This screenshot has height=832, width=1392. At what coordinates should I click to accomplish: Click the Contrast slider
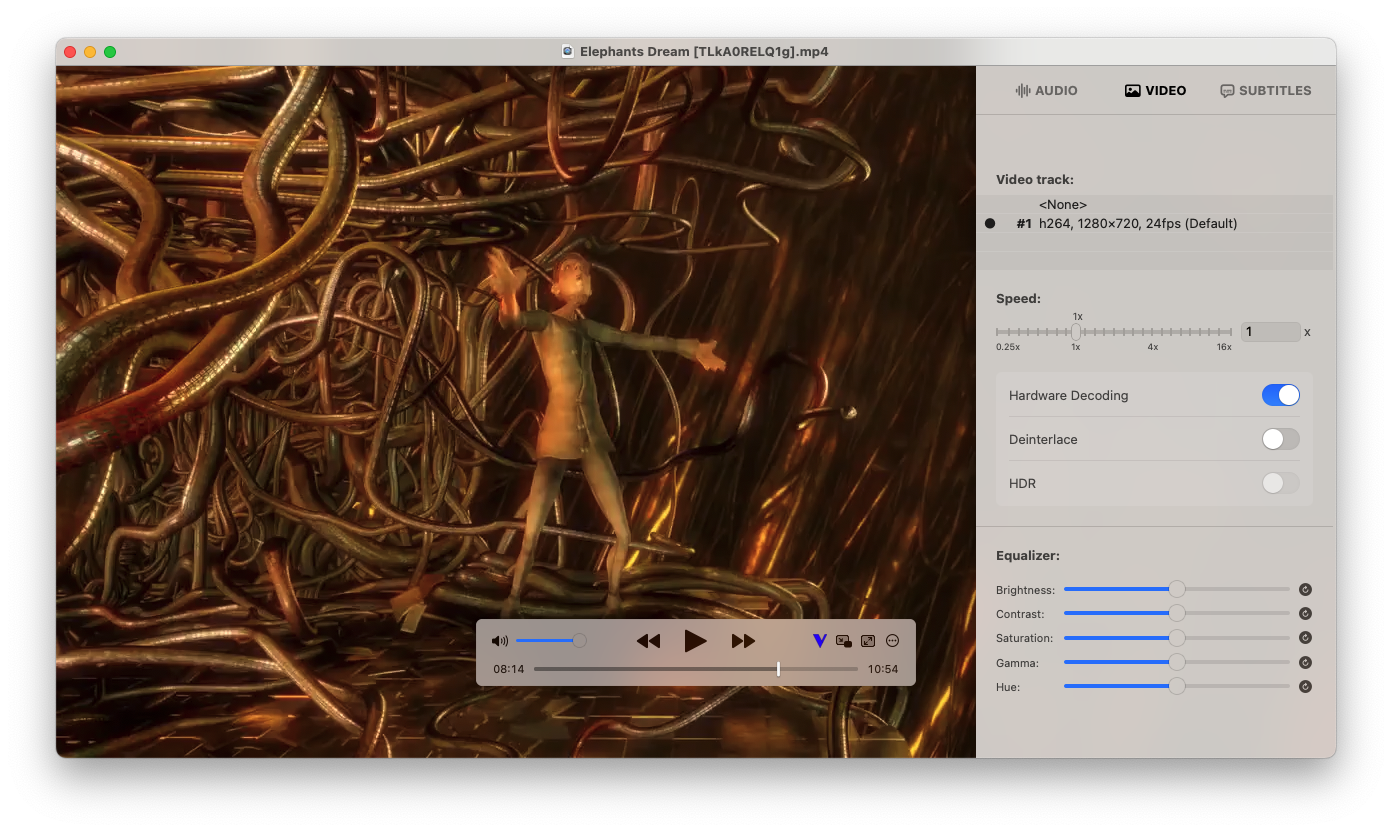click(1177, 613)
